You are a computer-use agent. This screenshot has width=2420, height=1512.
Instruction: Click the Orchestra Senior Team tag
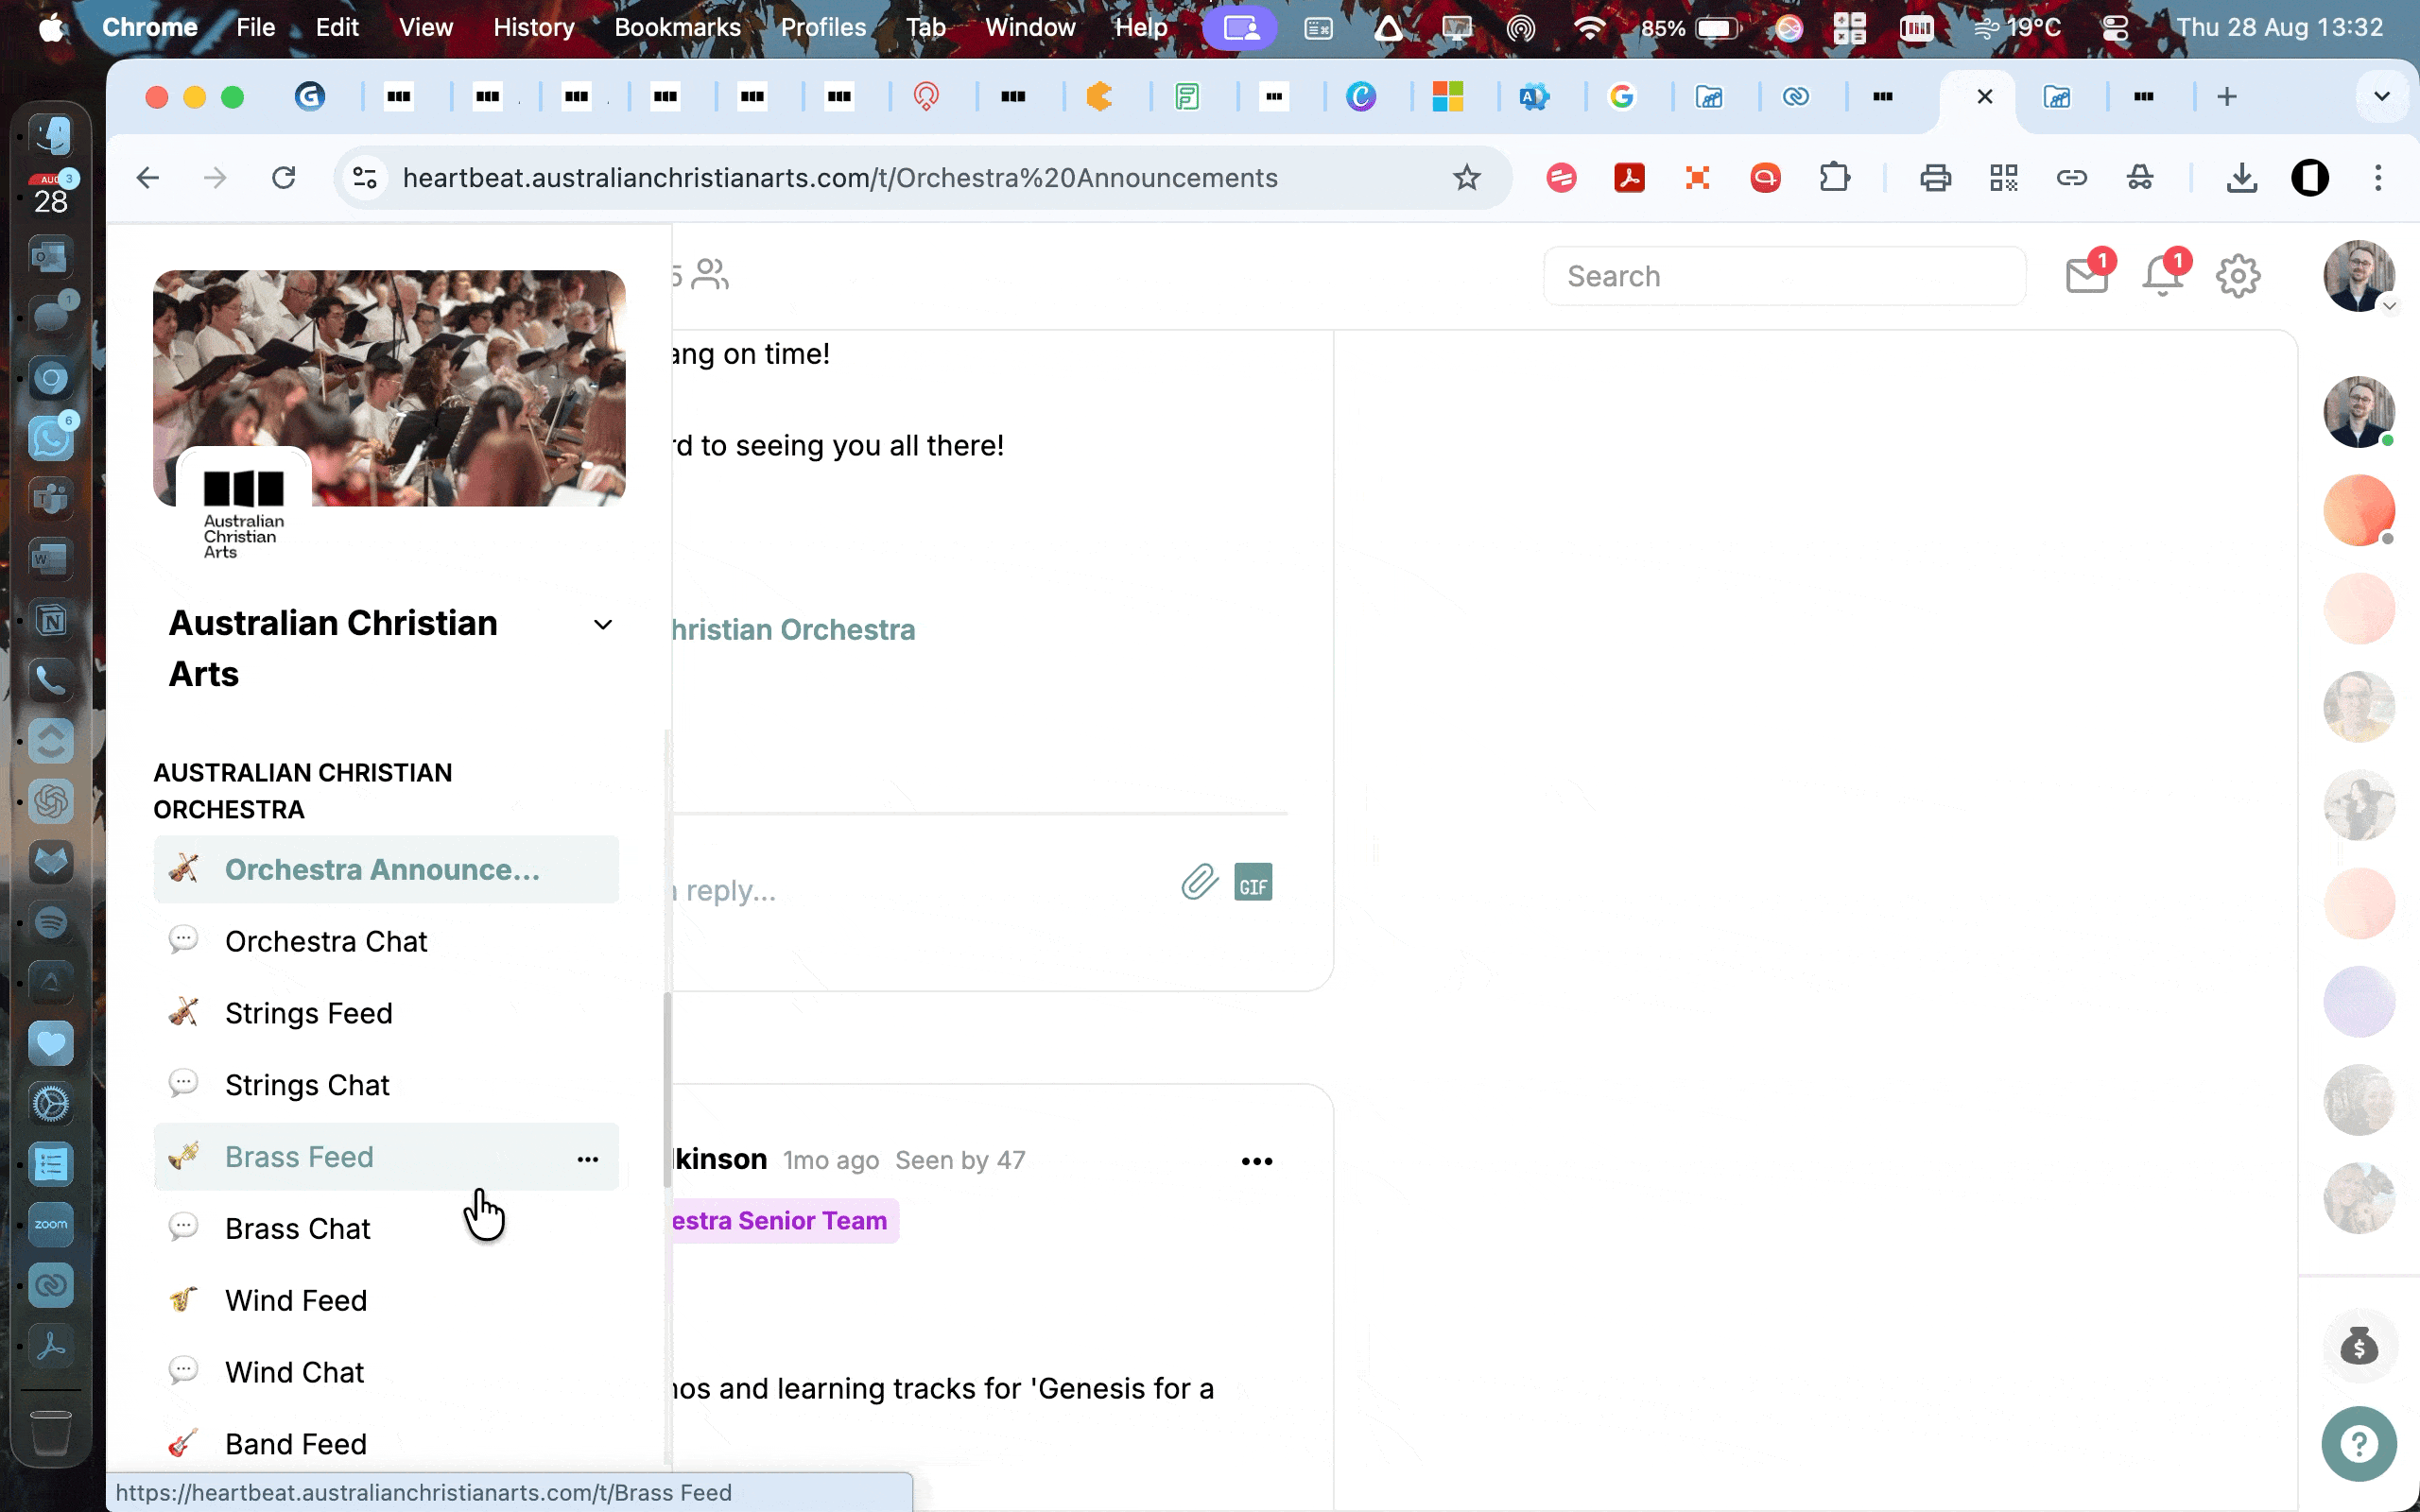coord(784,1221)
